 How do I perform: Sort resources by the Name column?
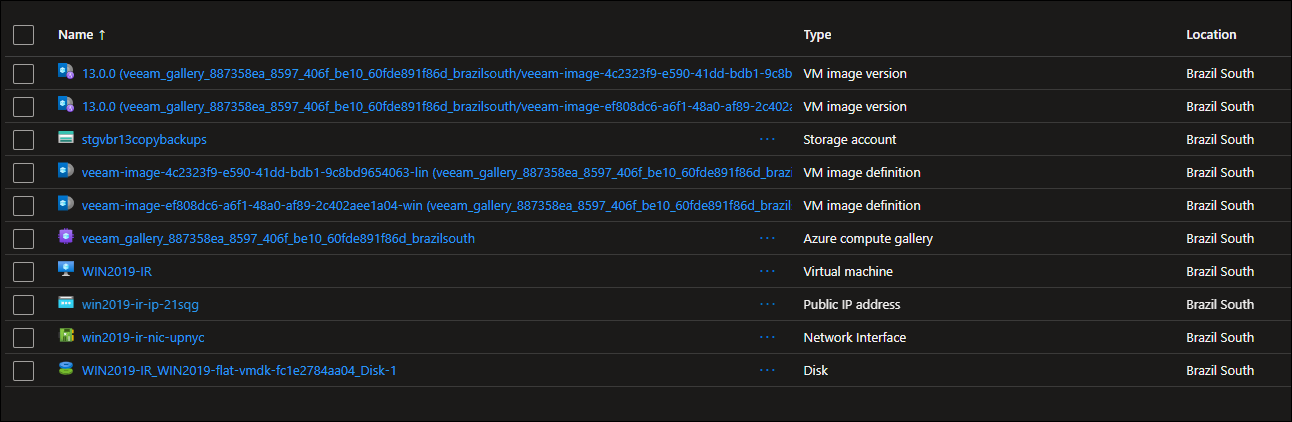(x=76, y=35)
